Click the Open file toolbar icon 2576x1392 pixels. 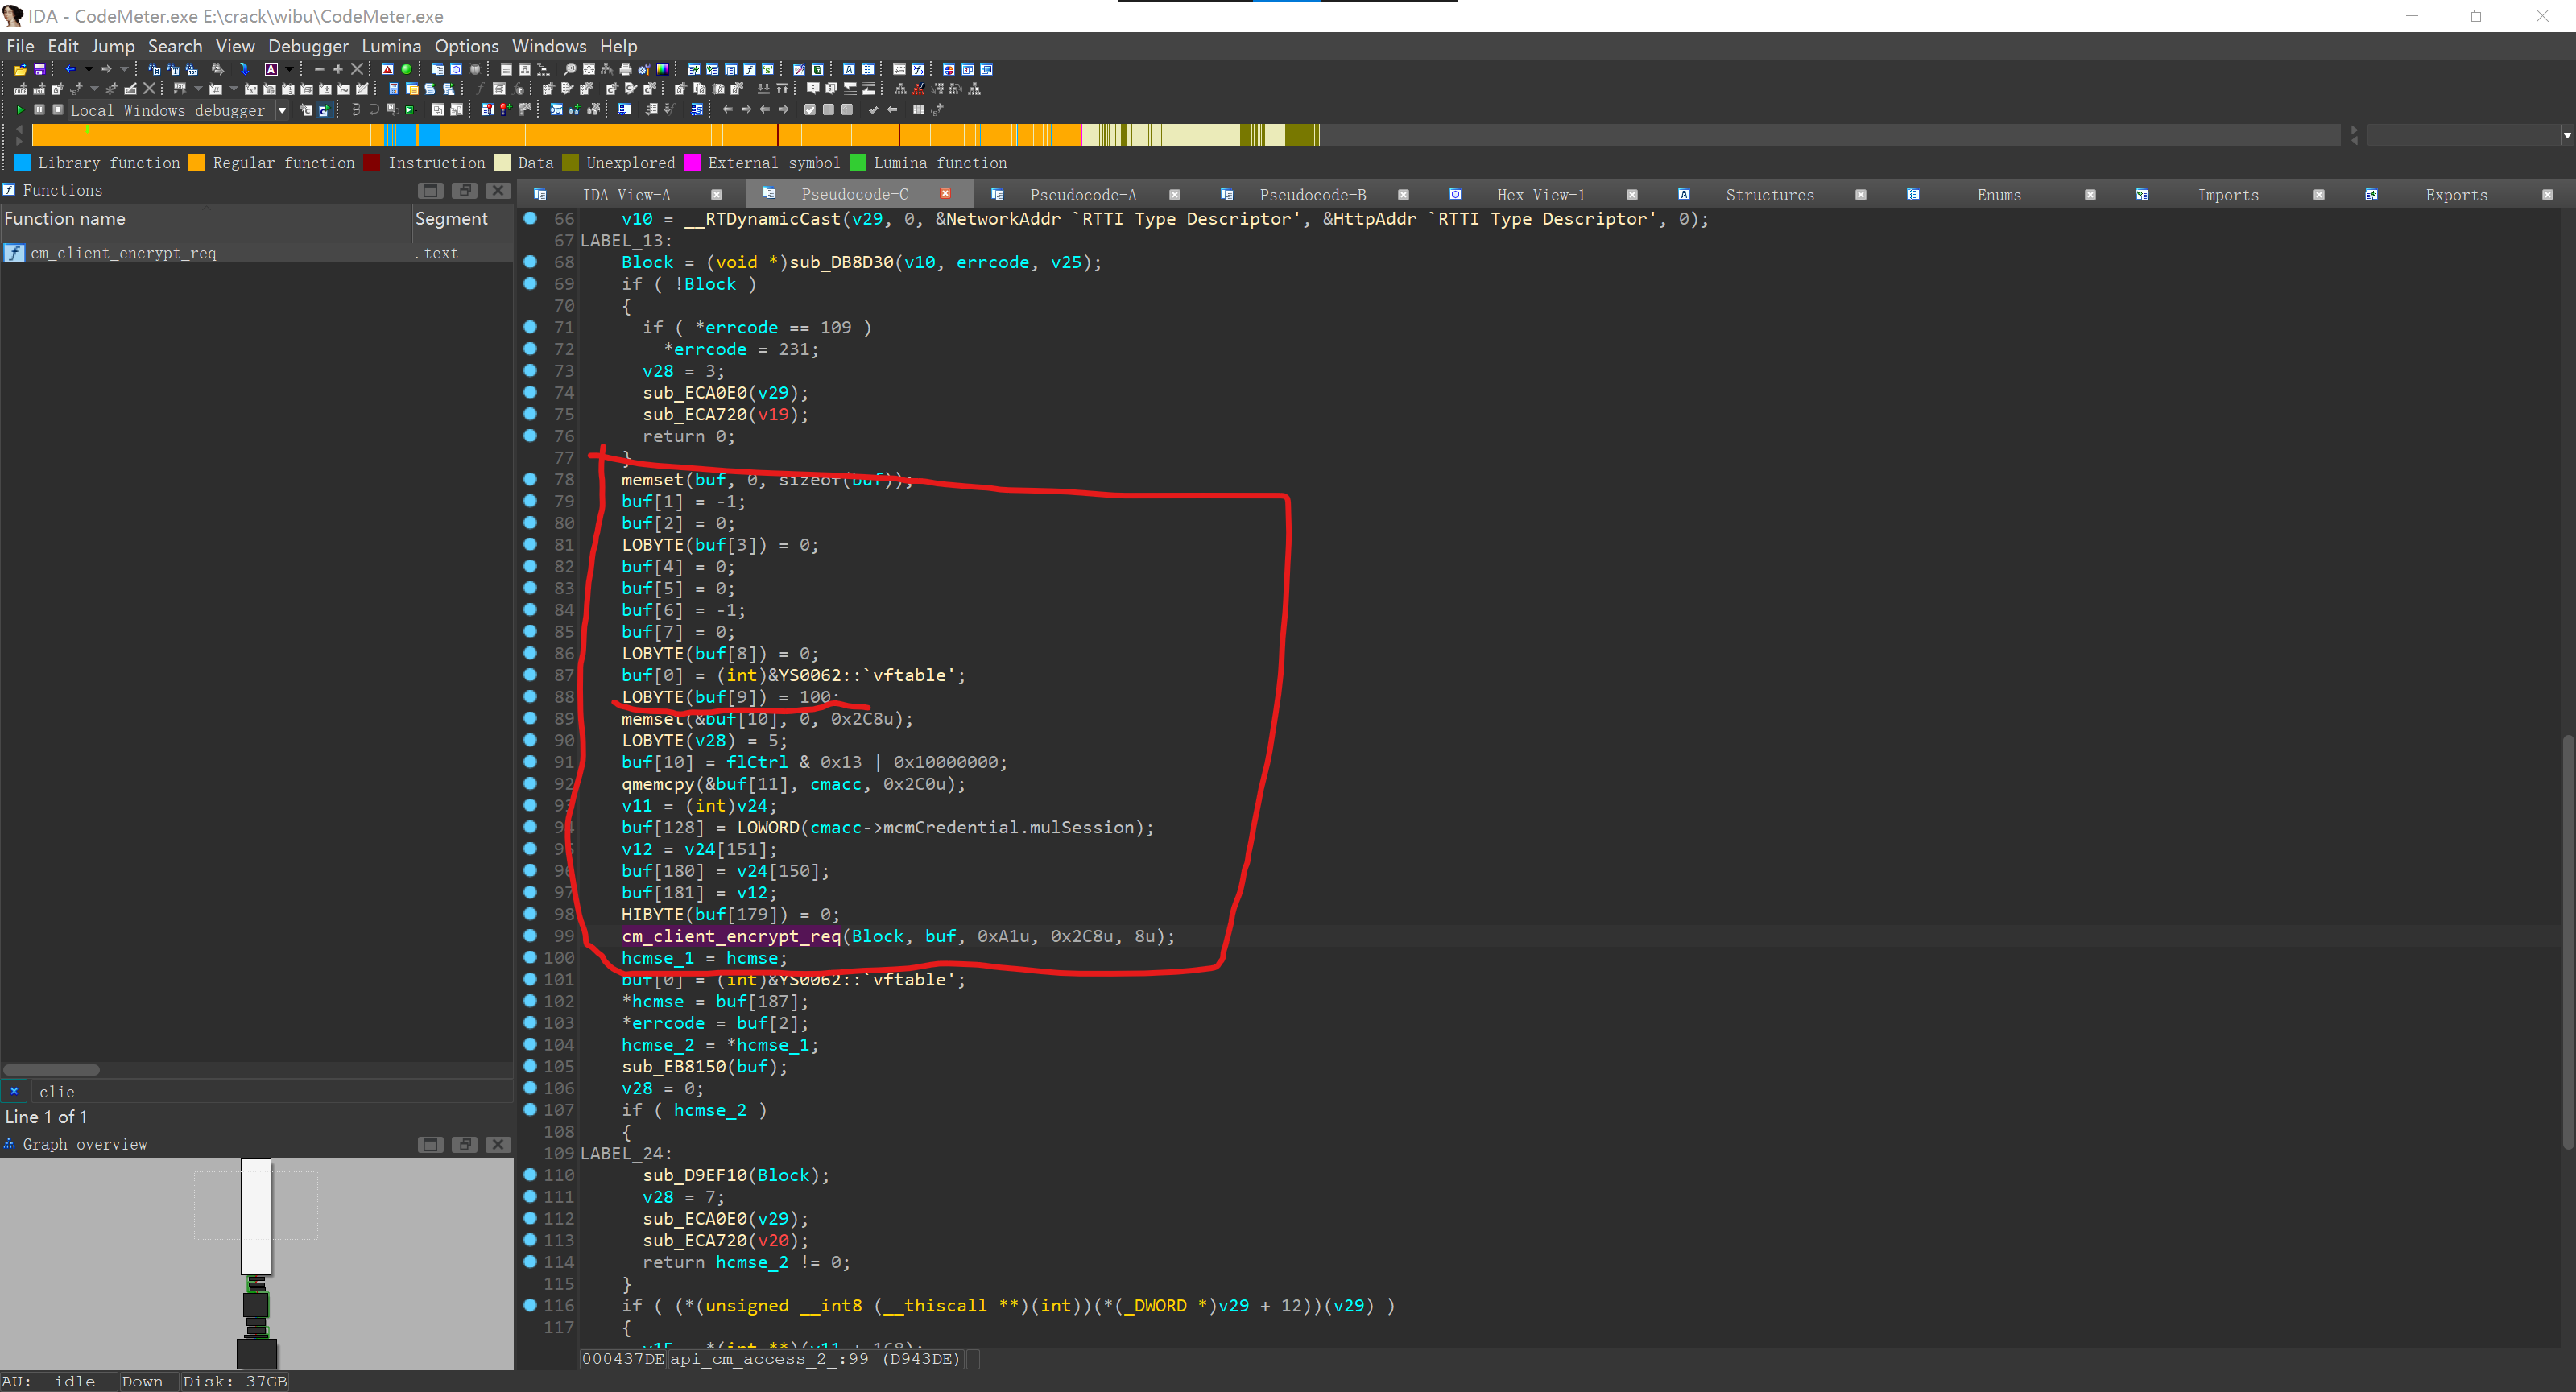(x=19, y=69)
